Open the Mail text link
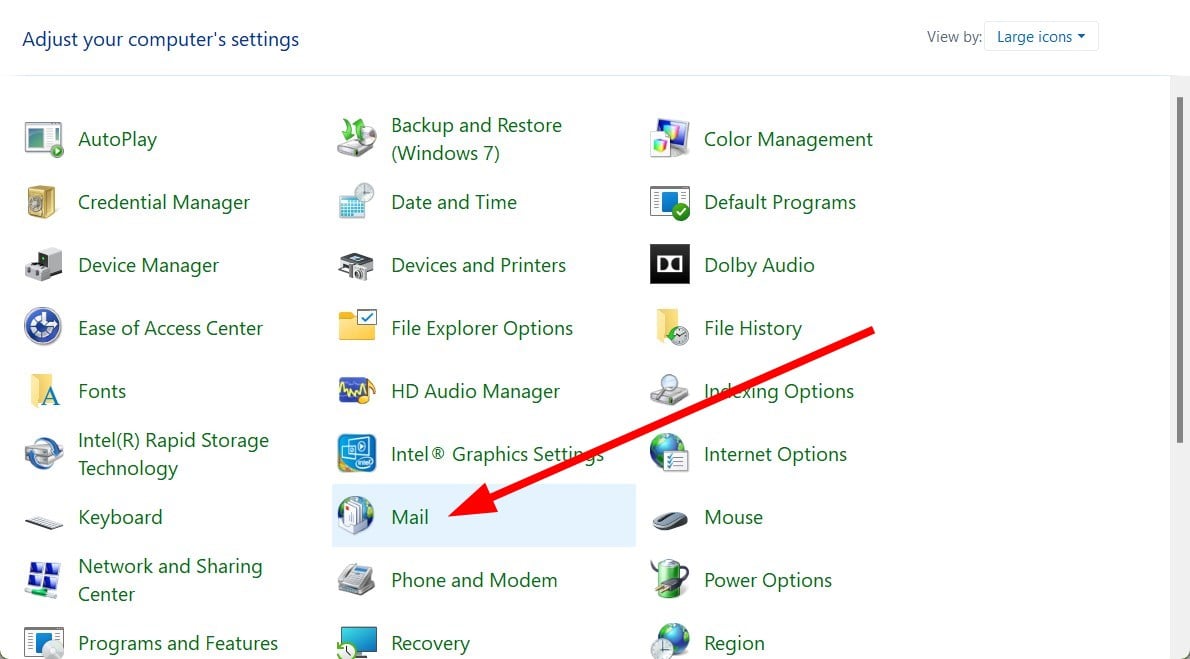The width and height of the screenshot is (1190, 659). (x=410, y=517)
